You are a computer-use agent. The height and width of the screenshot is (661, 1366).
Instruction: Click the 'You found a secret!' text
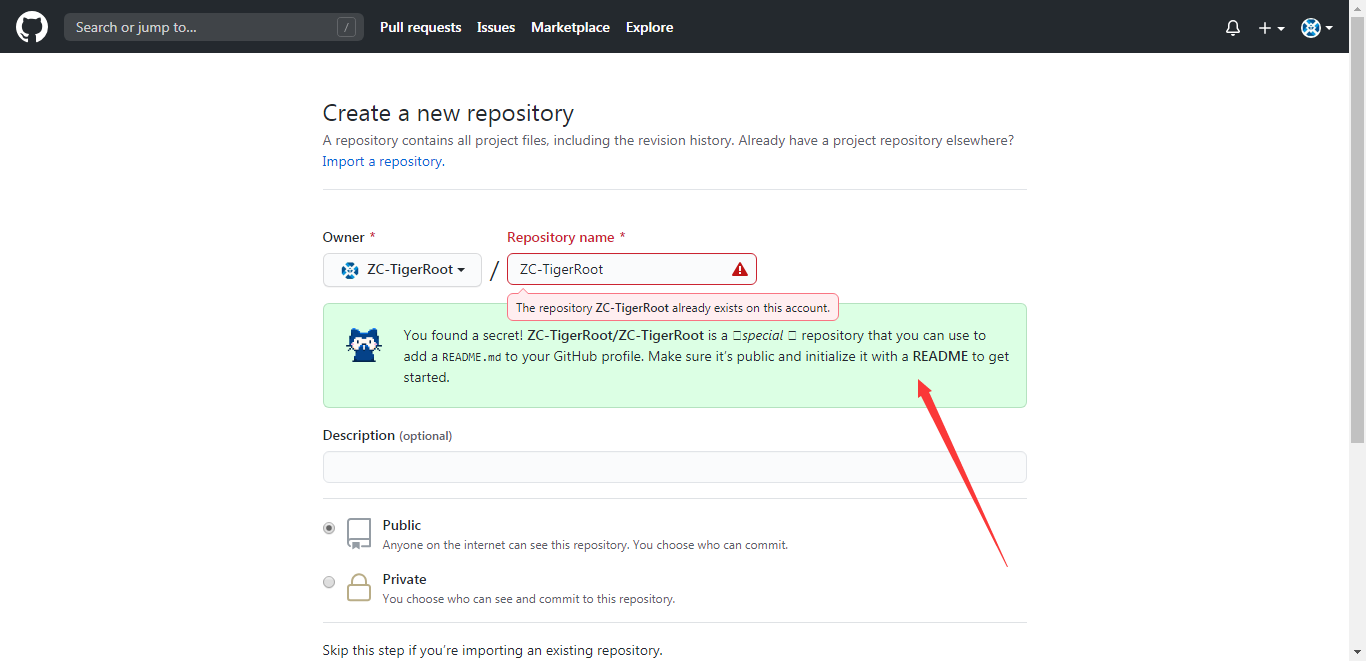tap(463, 335)
